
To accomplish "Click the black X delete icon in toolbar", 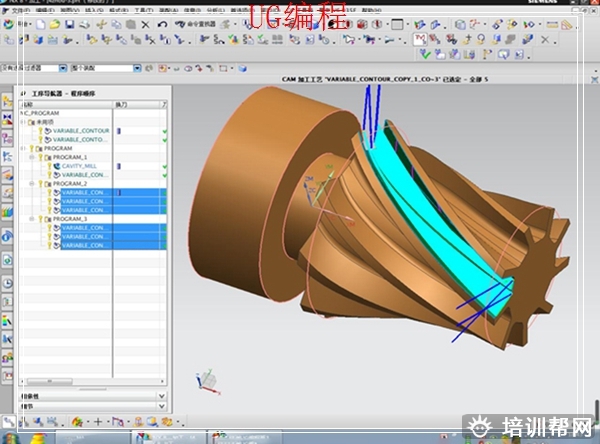I will coord(146,23).
